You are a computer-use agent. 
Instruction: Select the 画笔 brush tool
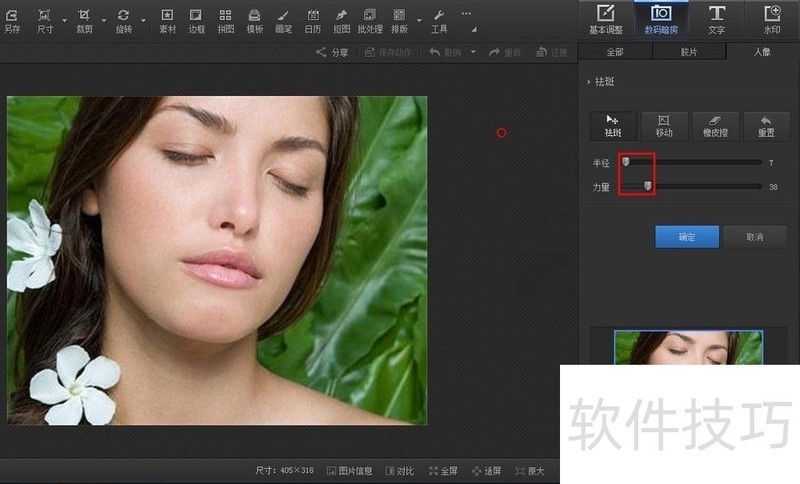click(283, 20)
